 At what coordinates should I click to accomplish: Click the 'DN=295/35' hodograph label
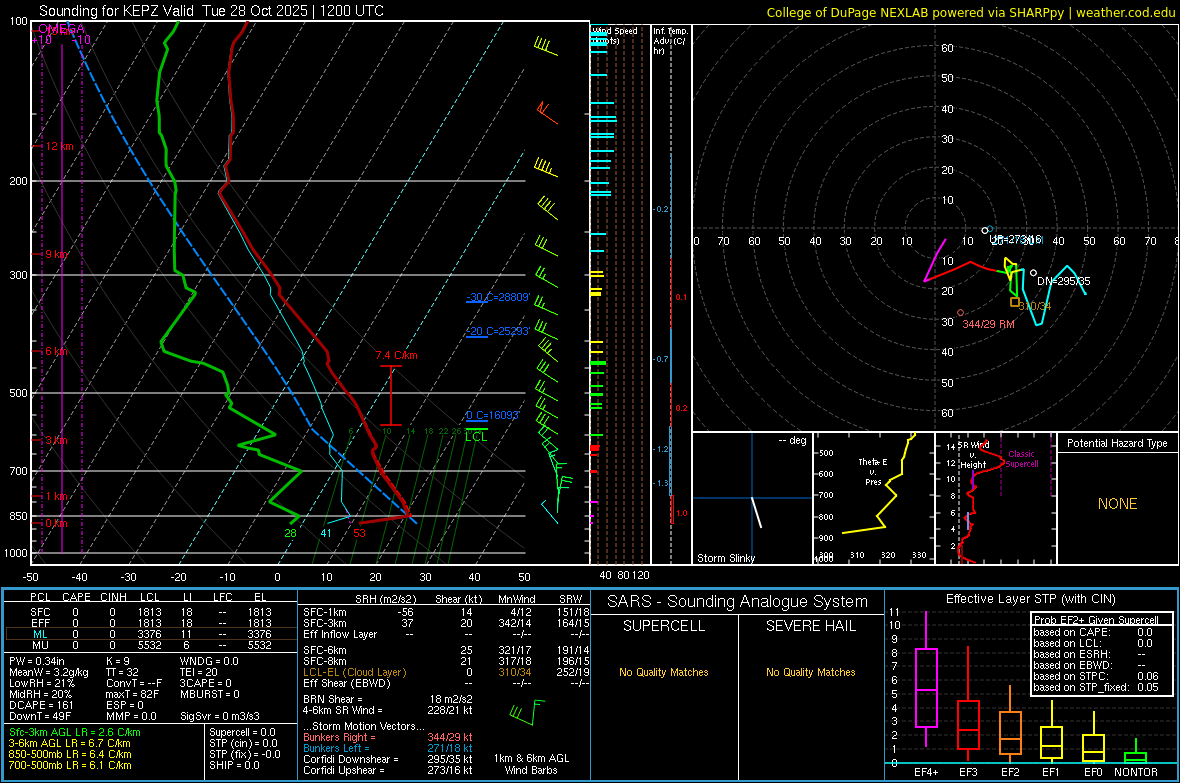tap(1063, 281)
